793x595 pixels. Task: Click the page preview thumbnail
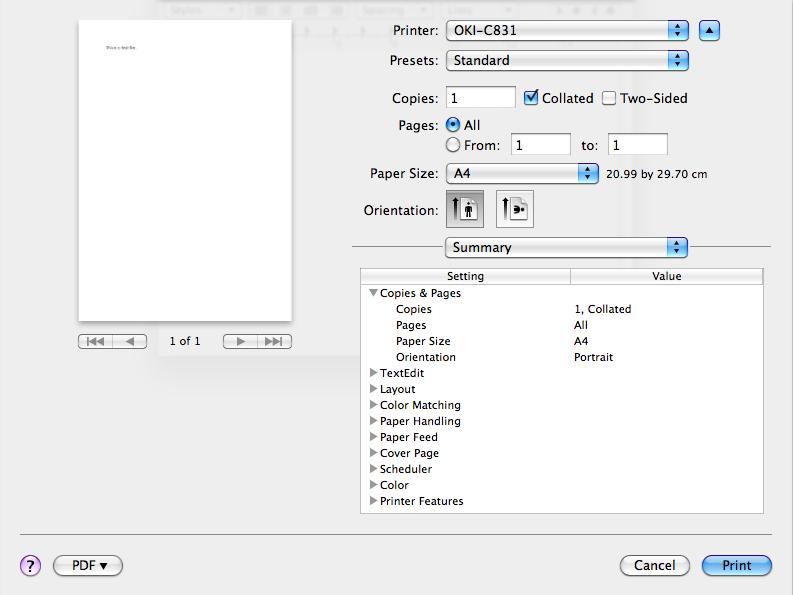pos(185,171)
